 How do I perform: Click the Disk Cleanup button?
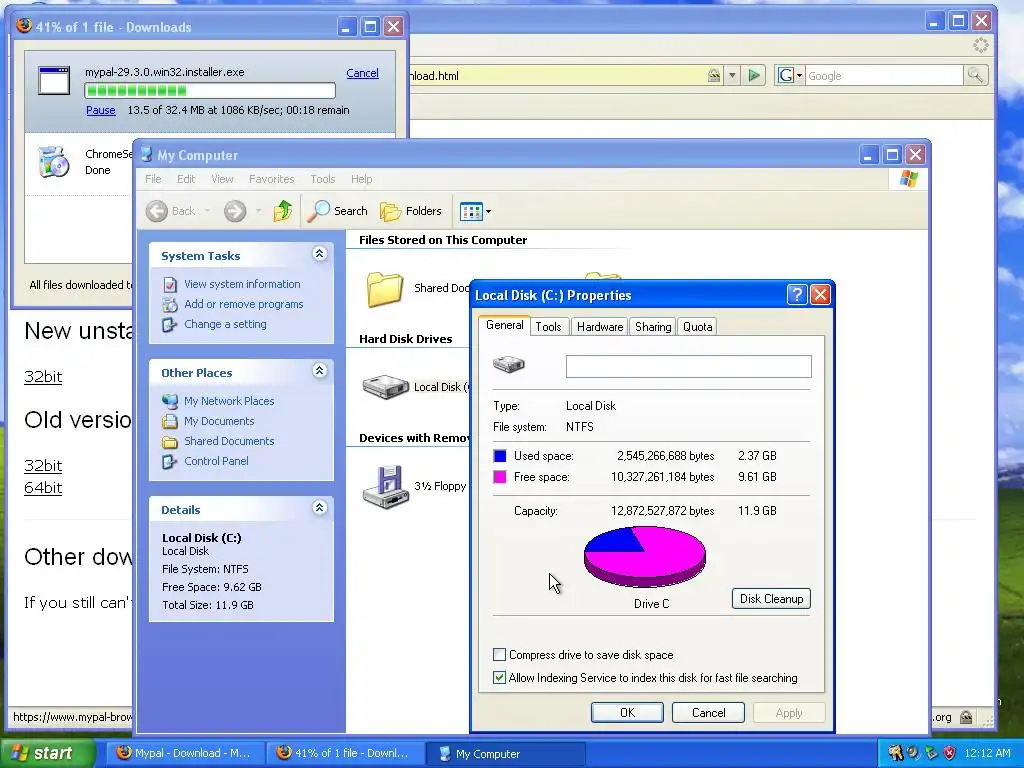[x=771, y=599]
